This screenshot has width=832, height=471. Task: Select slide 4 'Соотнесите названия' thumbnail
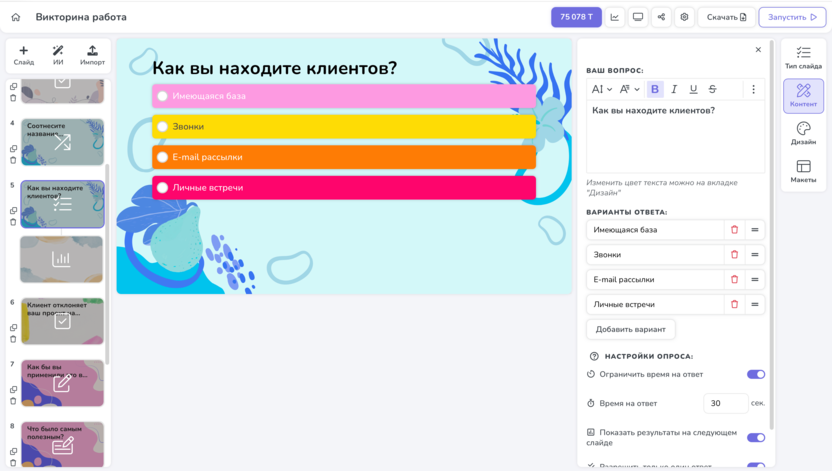point(63,142)
